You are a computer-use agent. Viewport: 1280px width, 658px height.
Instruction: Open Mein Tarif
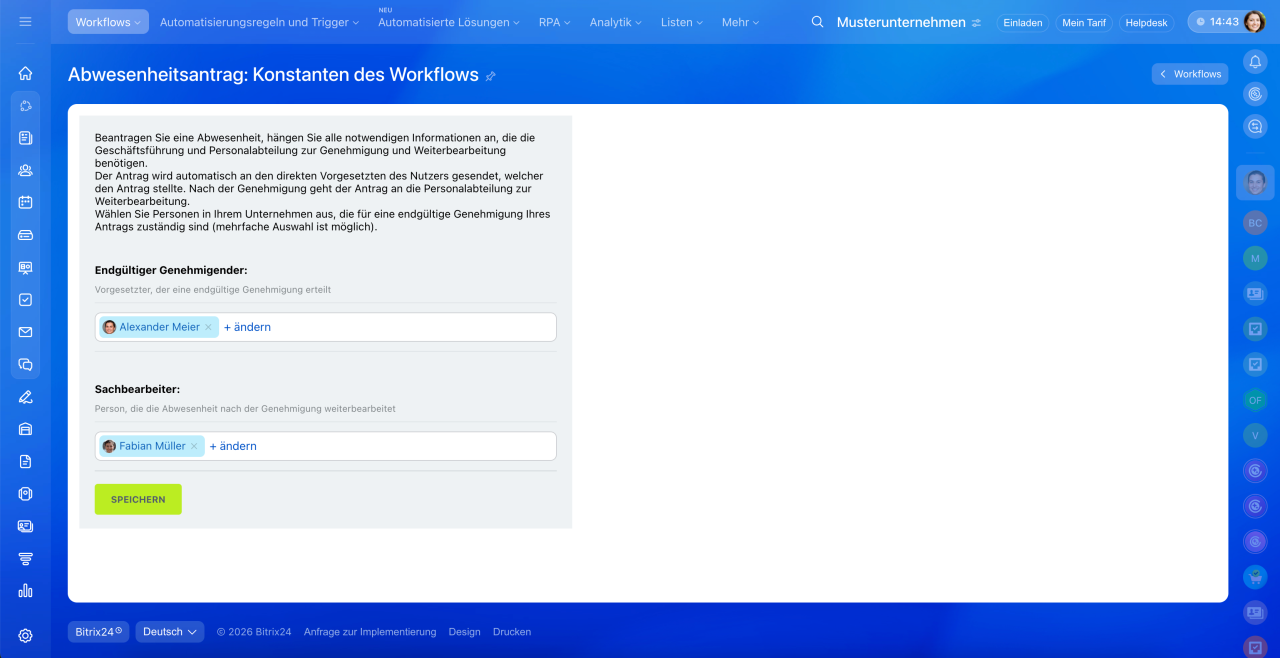[1084, 22]
